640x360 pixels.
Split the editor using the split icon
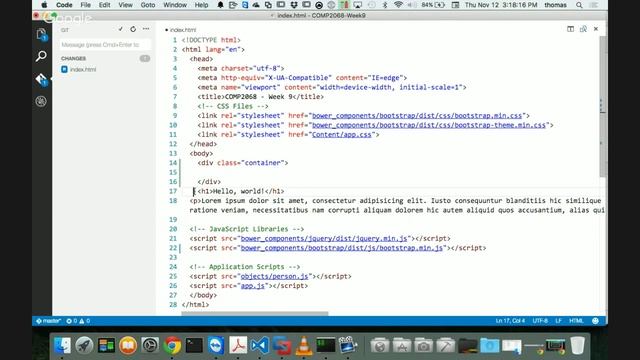[x=570, y=29]
